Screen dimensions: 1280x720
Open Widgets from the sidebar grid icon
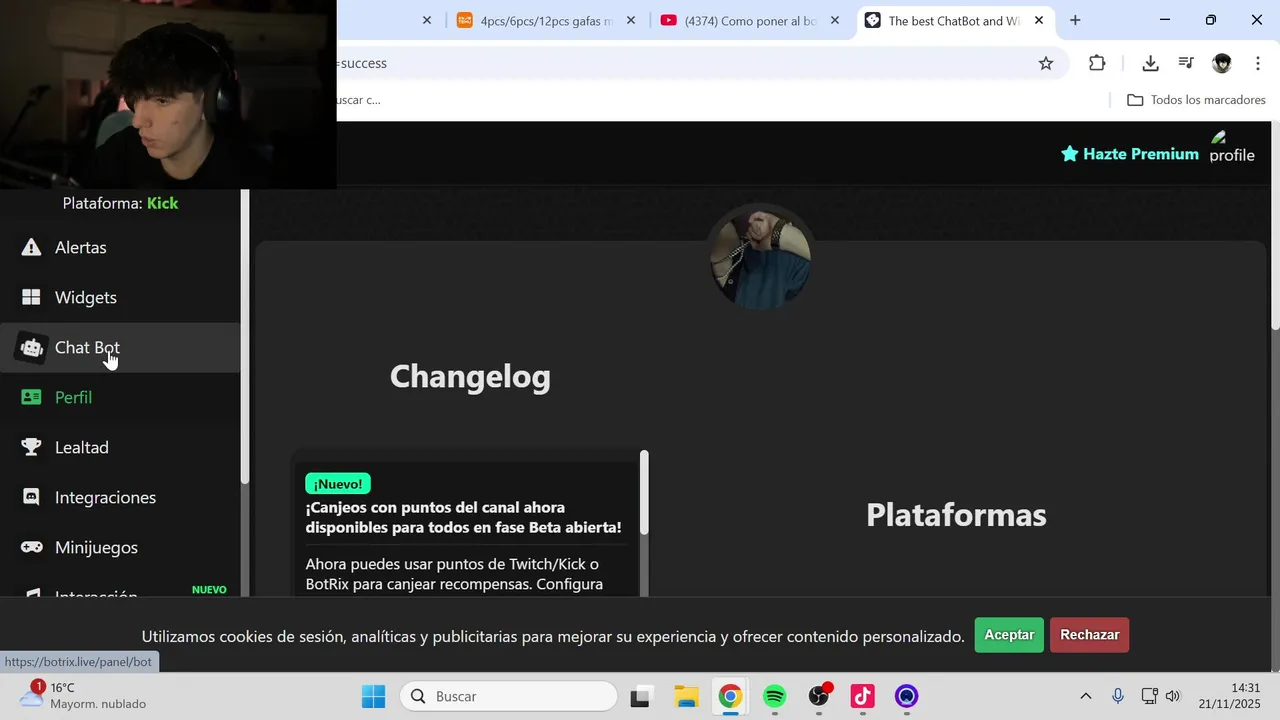[x=31, y=297]
